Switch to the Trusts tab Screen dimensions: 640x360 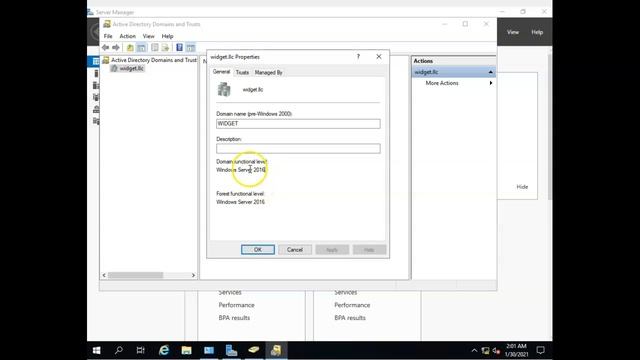pos(242,72)
